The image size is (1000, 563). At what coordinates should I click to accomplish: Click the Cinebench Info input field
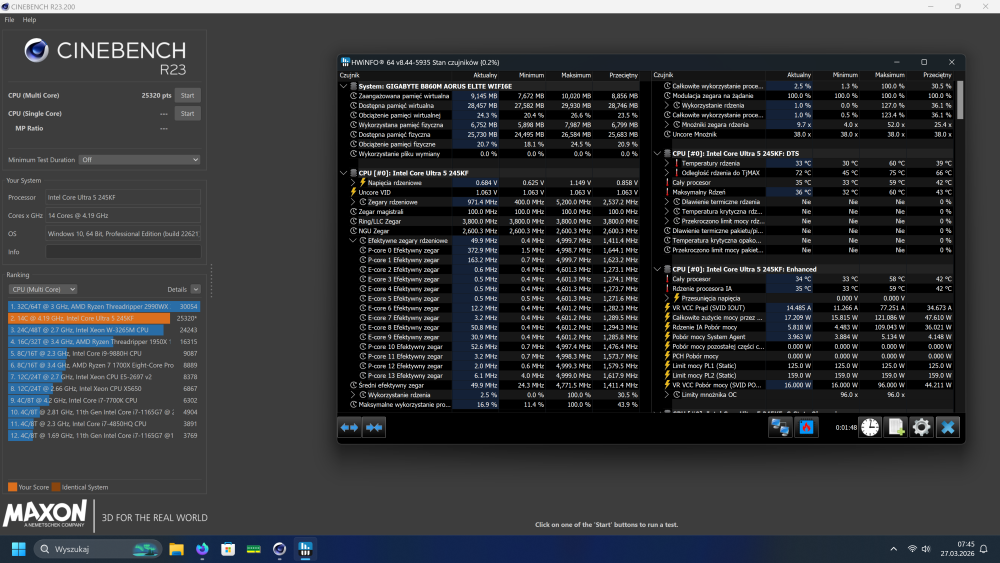[123, 252]
